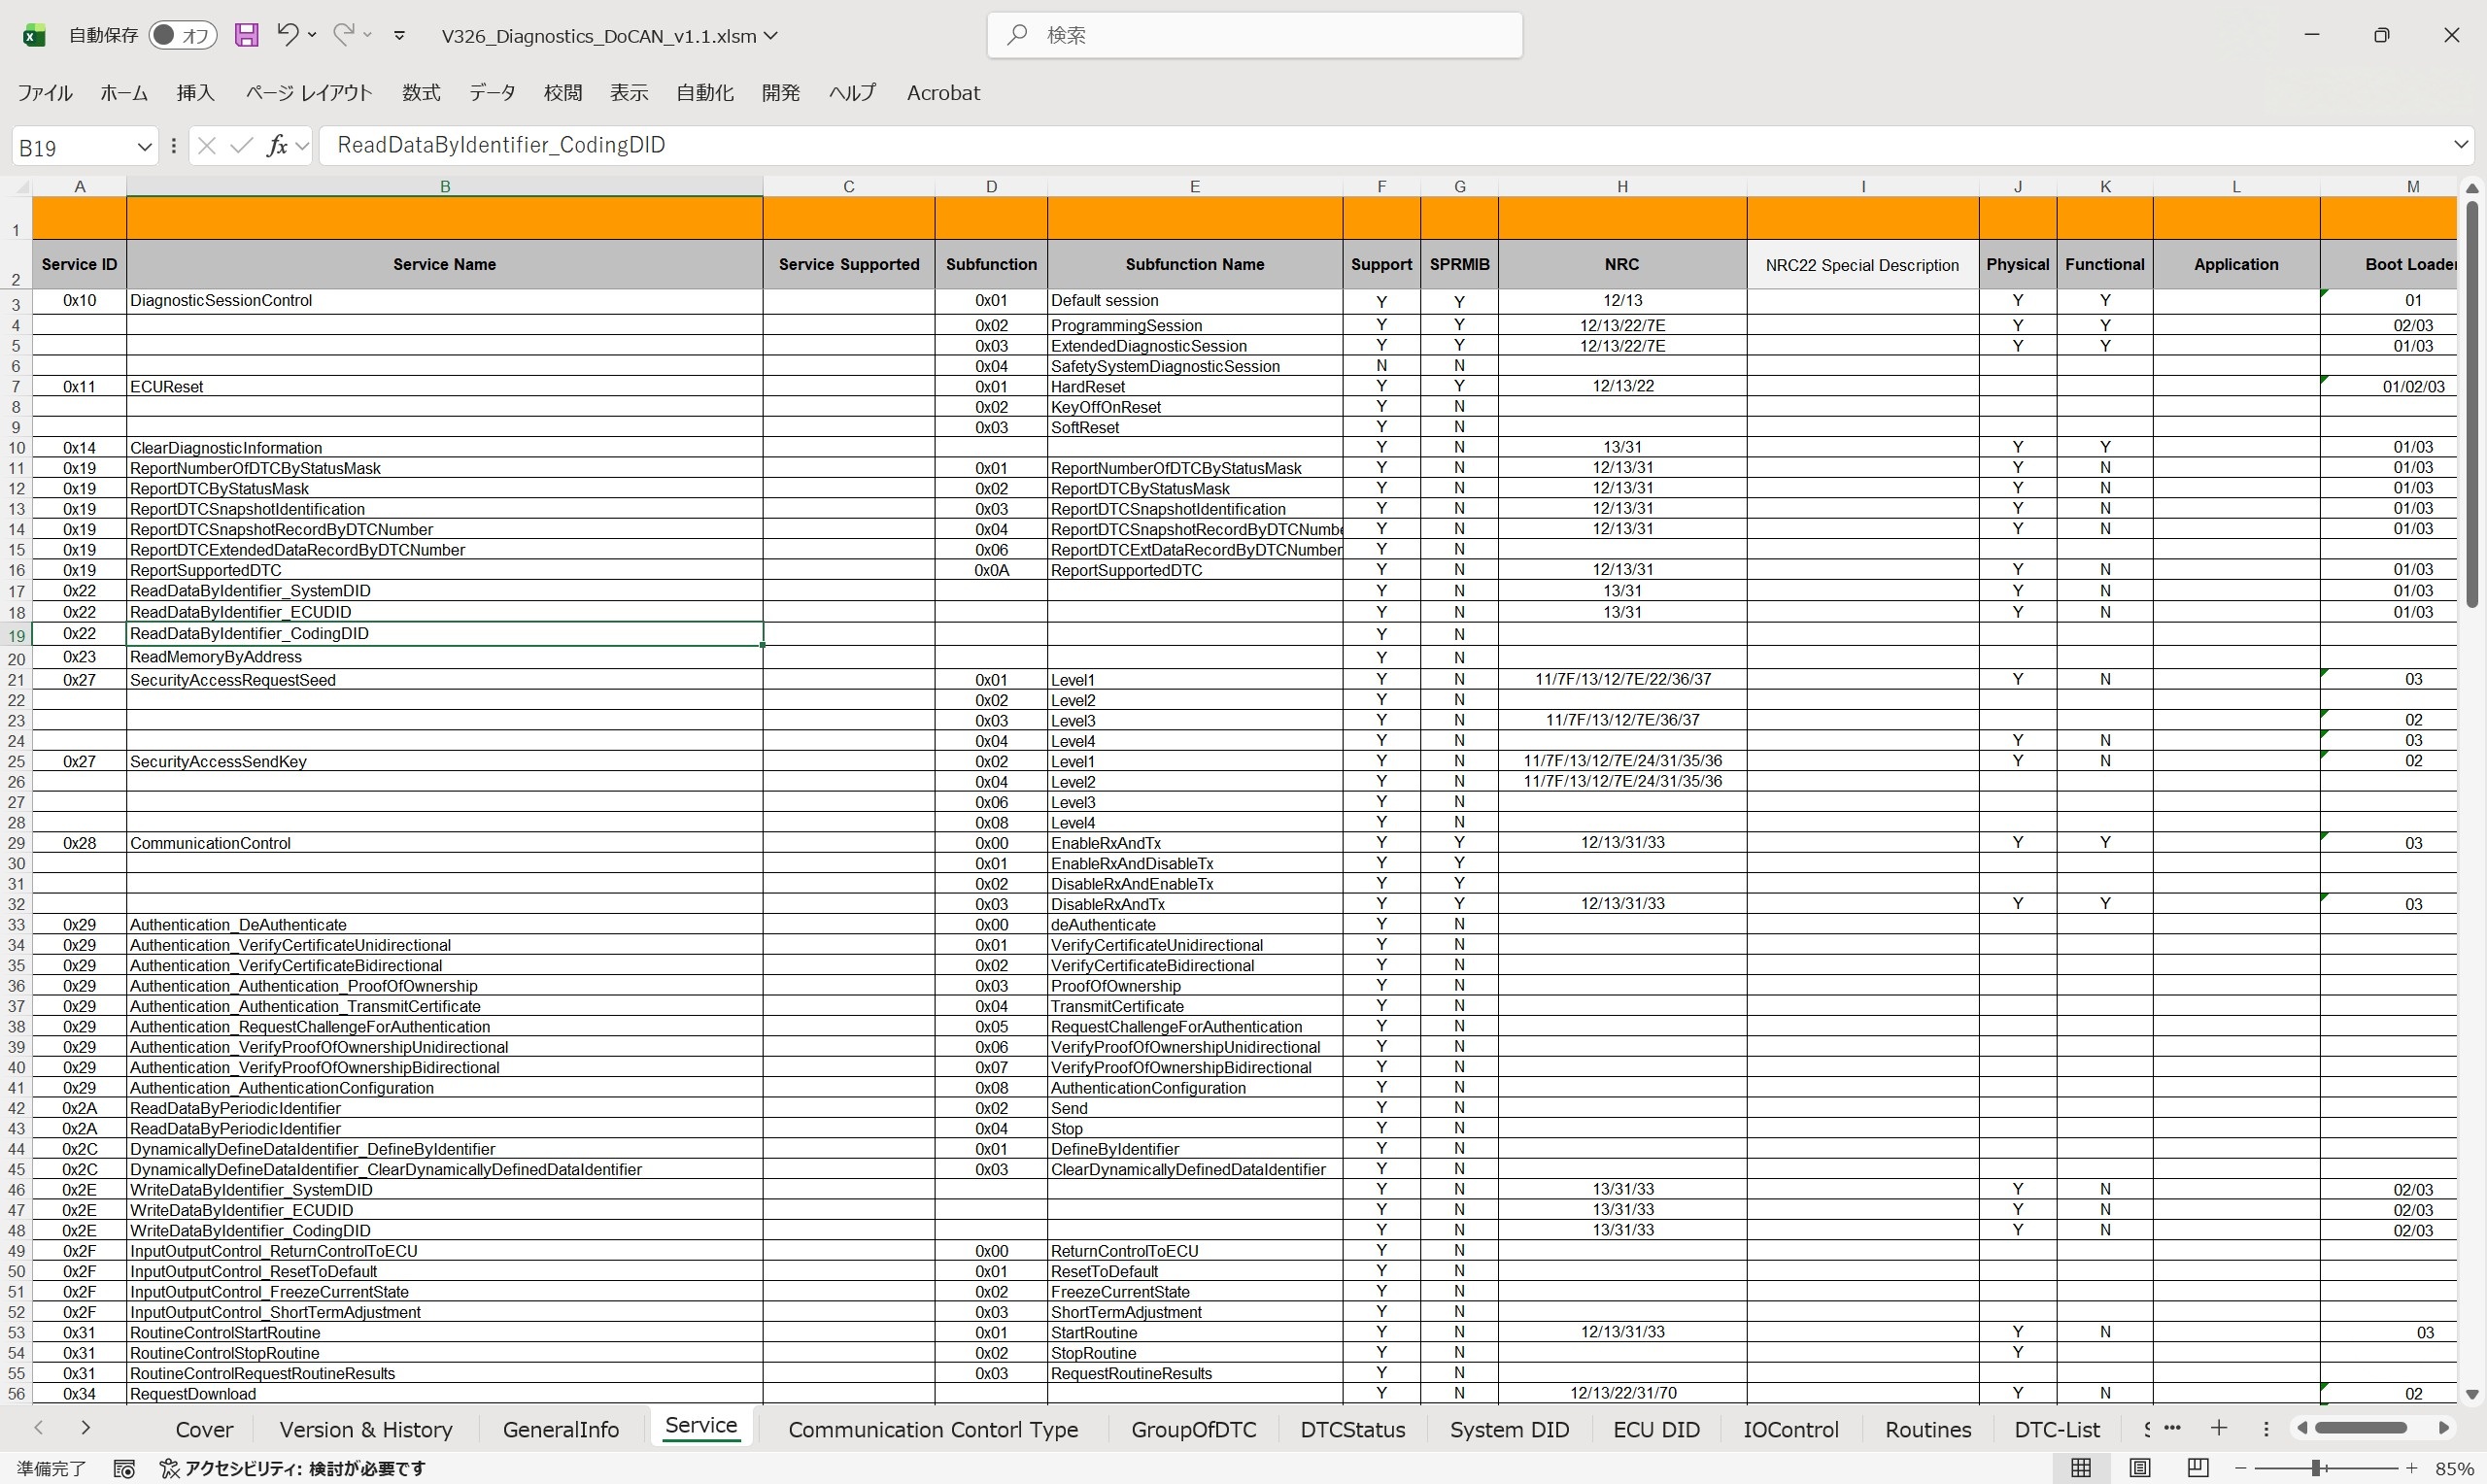
Task: Switch to the GeneralInfo sheet tab
Action: [561, 1430]
